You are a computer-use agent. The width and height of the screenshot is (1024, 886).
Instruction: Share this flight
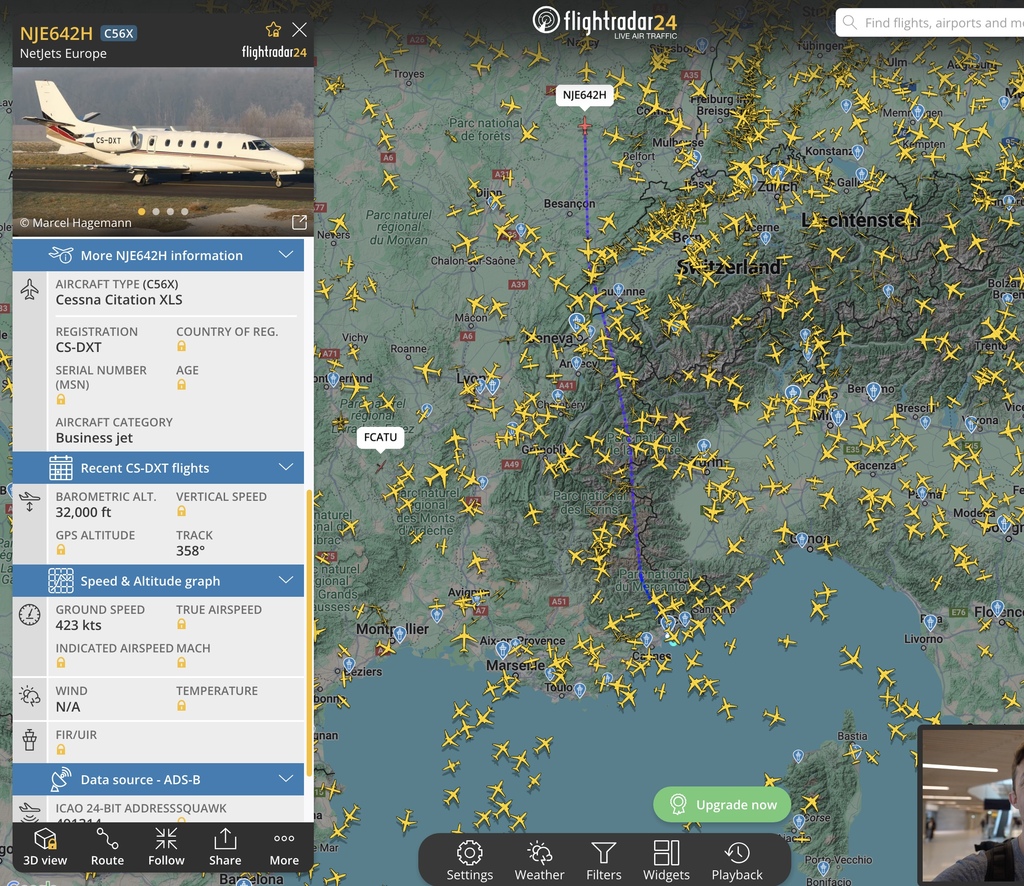(225, 847)
